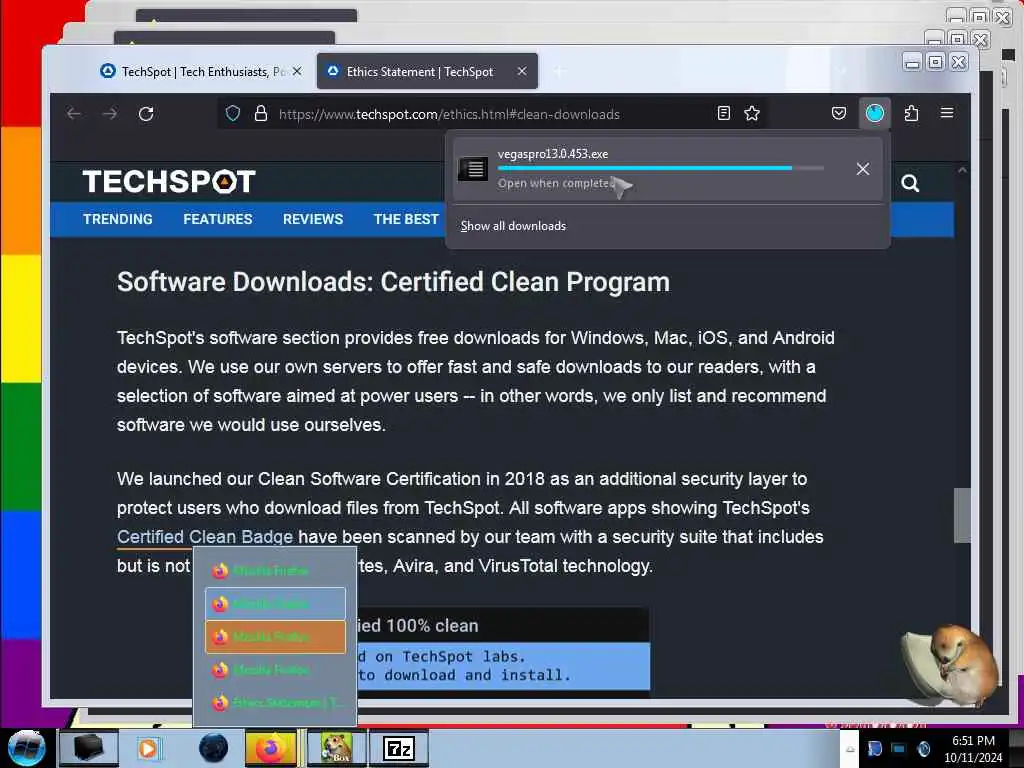
Task: Open the Pocket save icon in toolbar
Action: [839, 114]
